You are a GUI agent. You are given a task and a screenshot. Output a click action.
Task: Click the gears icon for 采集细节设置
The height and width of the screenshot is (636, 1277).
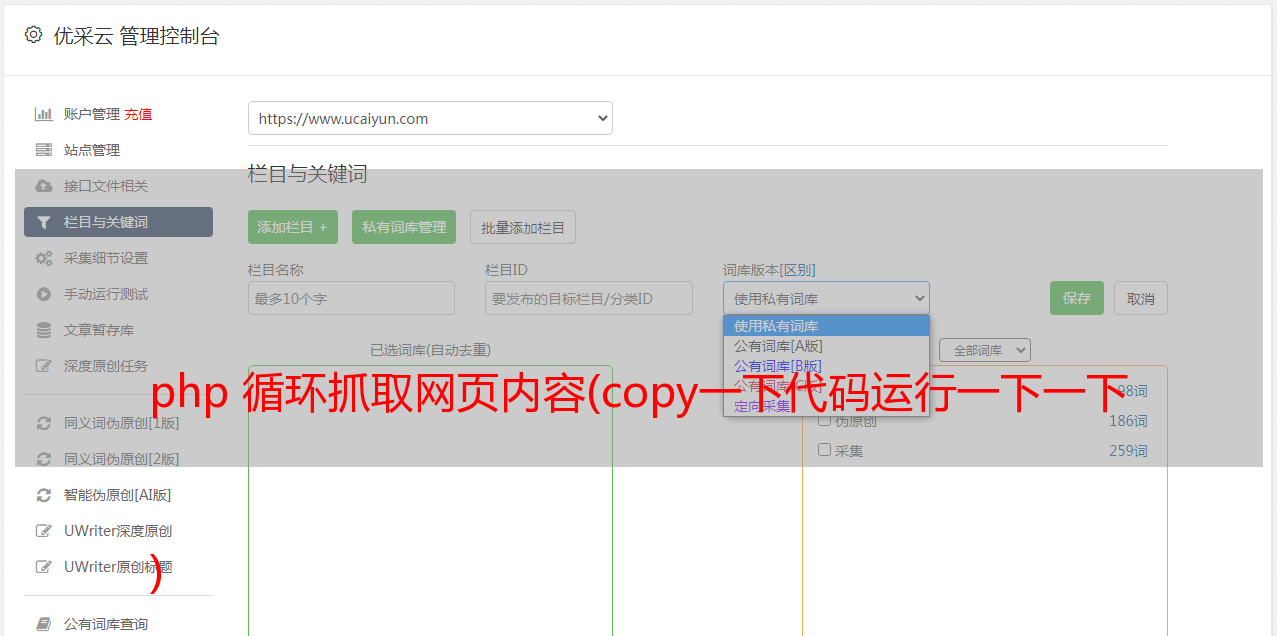(x=44, y=258)
